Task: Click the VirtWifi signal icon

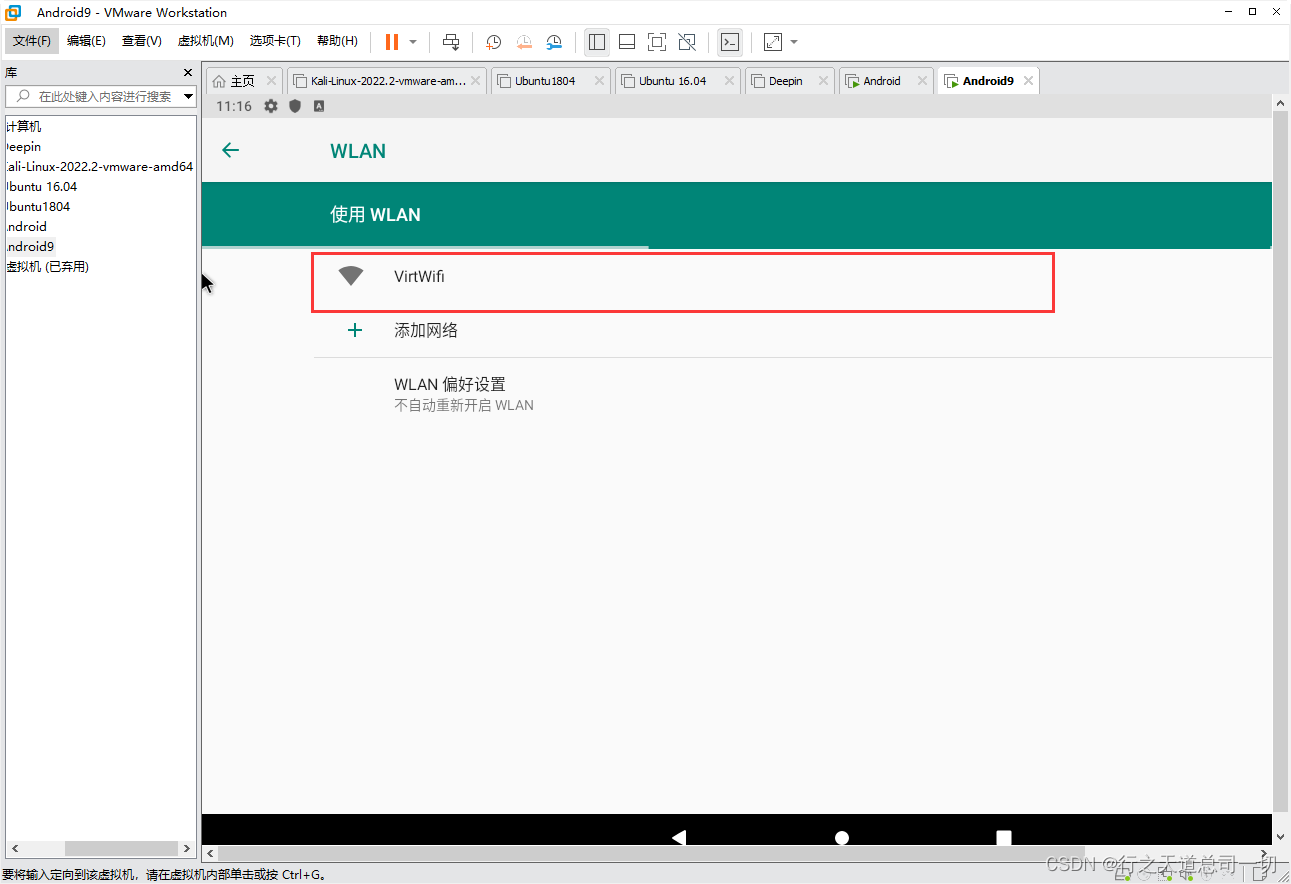Action: [x=350, y=276]
